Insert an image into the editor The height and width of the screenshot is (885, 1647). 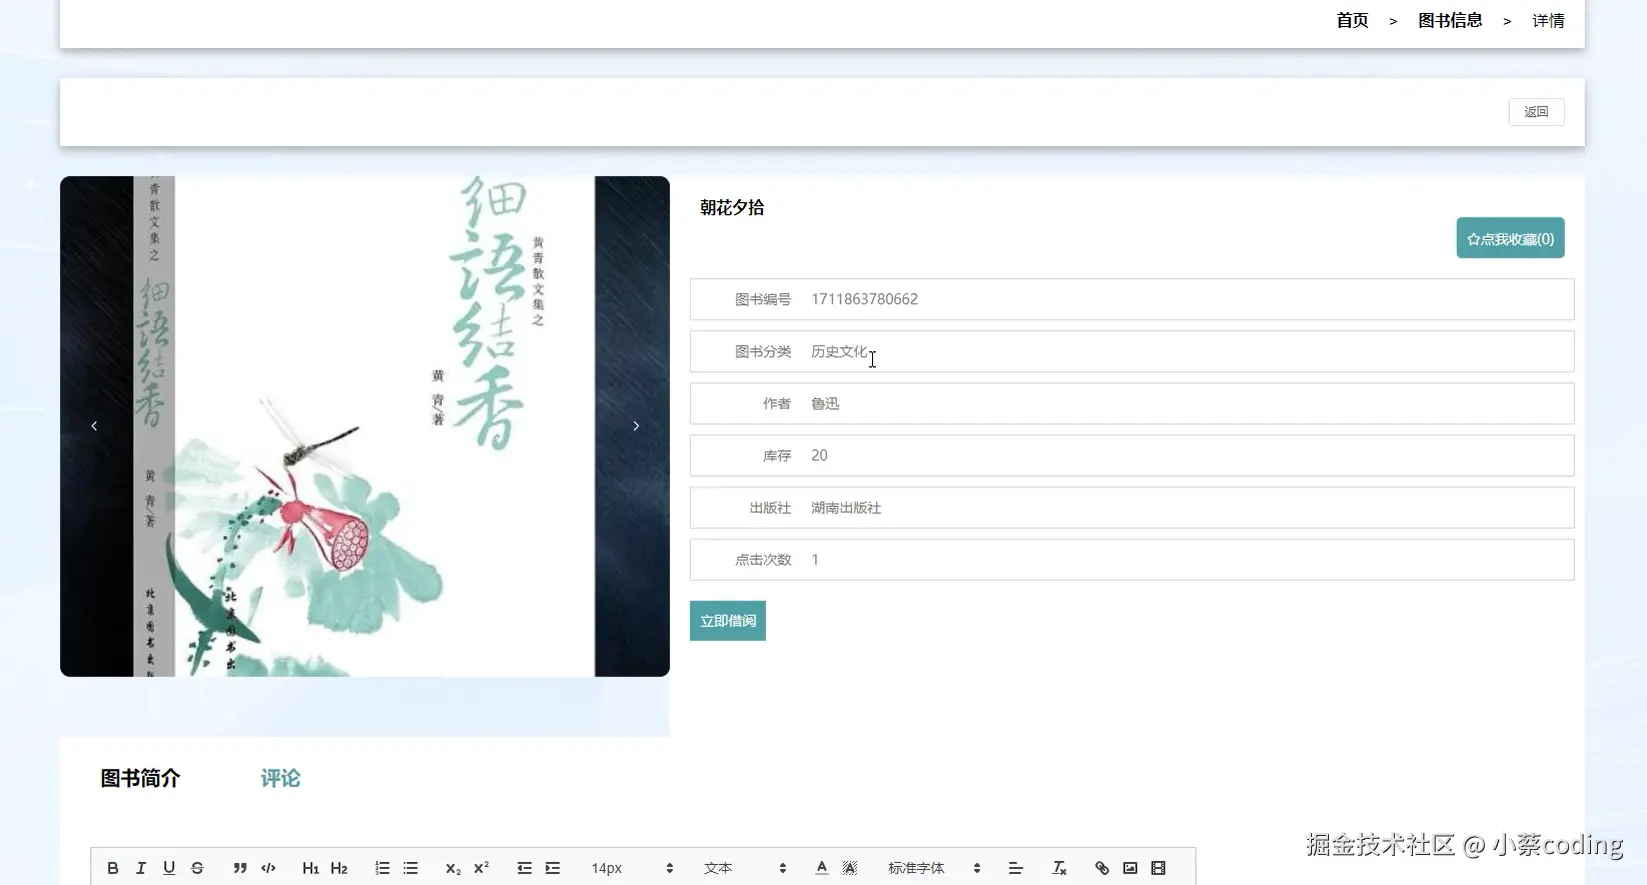point(1130,868)
